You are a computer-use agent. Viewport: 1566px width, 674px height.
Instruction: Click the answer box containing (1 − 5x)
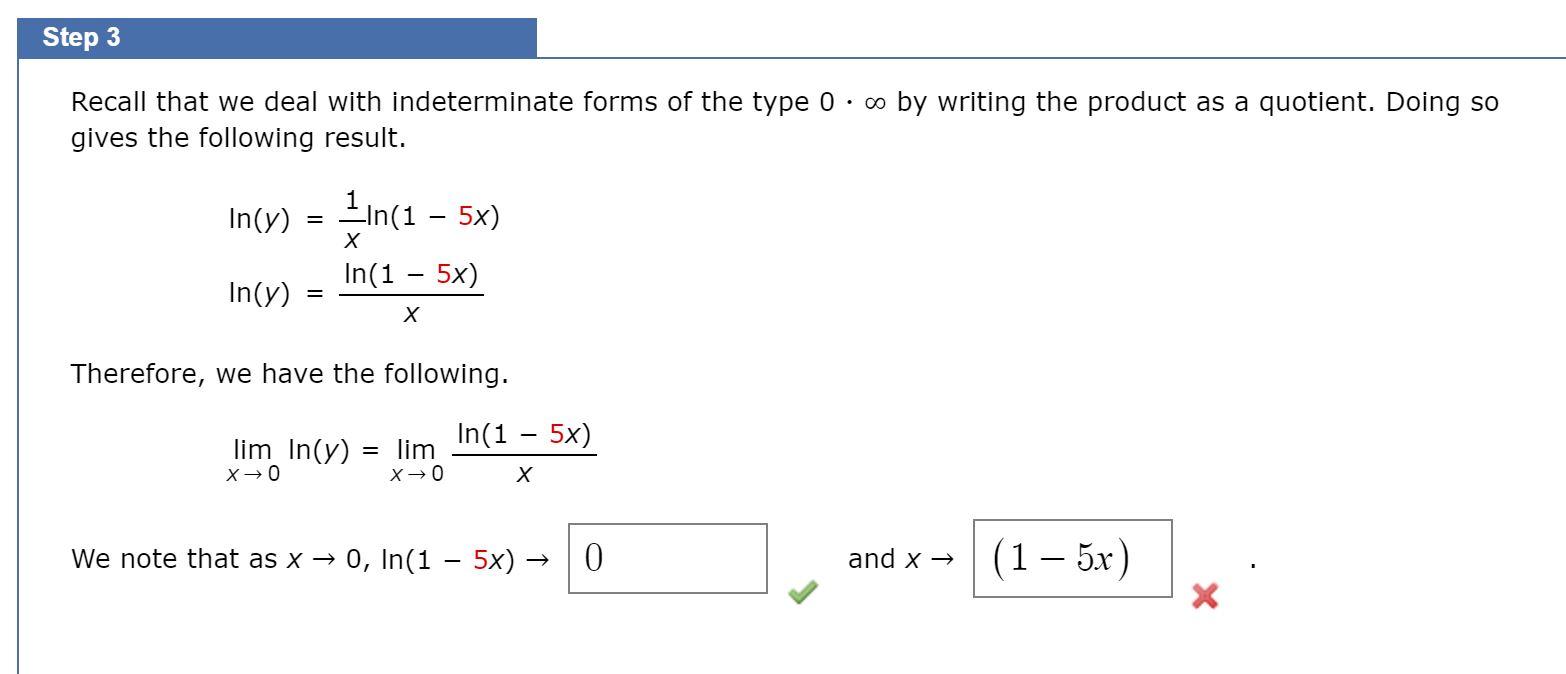(x=1072, y=558)
